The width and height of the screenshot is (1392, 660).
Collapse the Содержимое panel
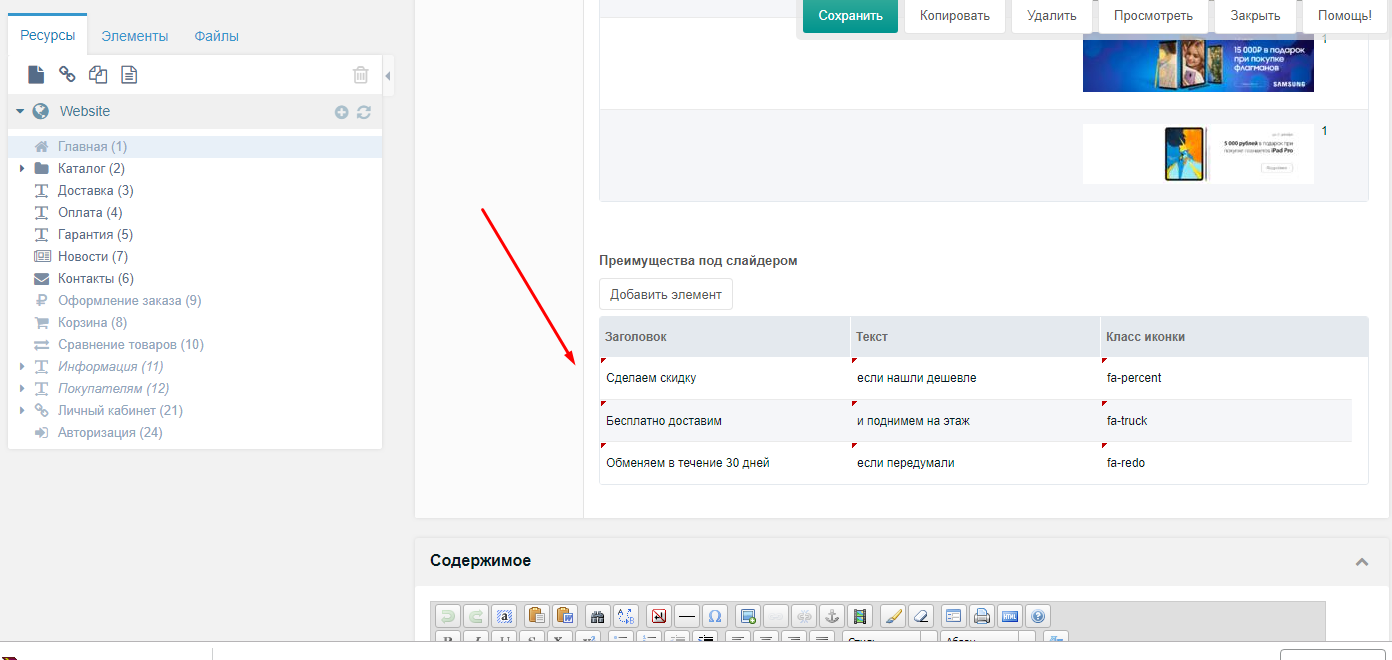pyautogui.click(x=1361, y=562)
